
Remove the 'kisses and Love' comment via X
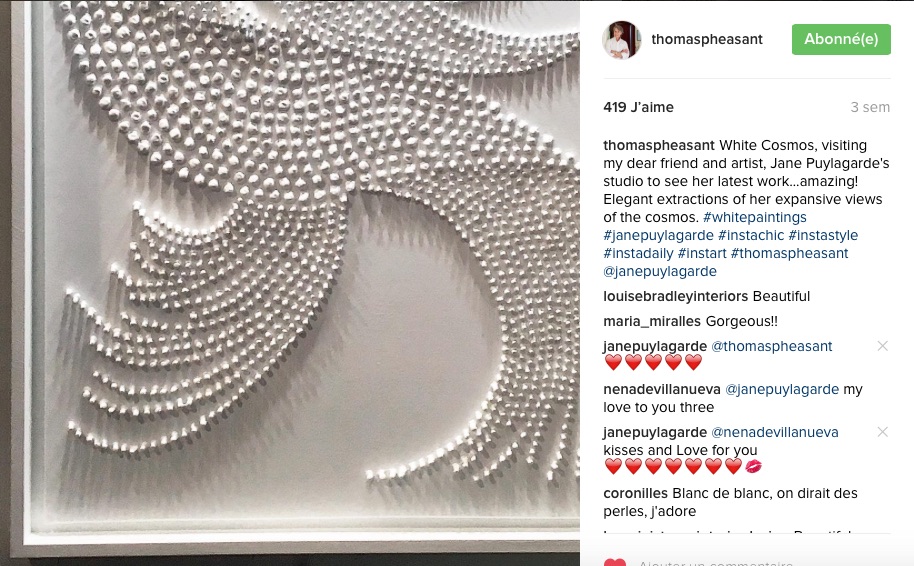[x=883, y=432]
